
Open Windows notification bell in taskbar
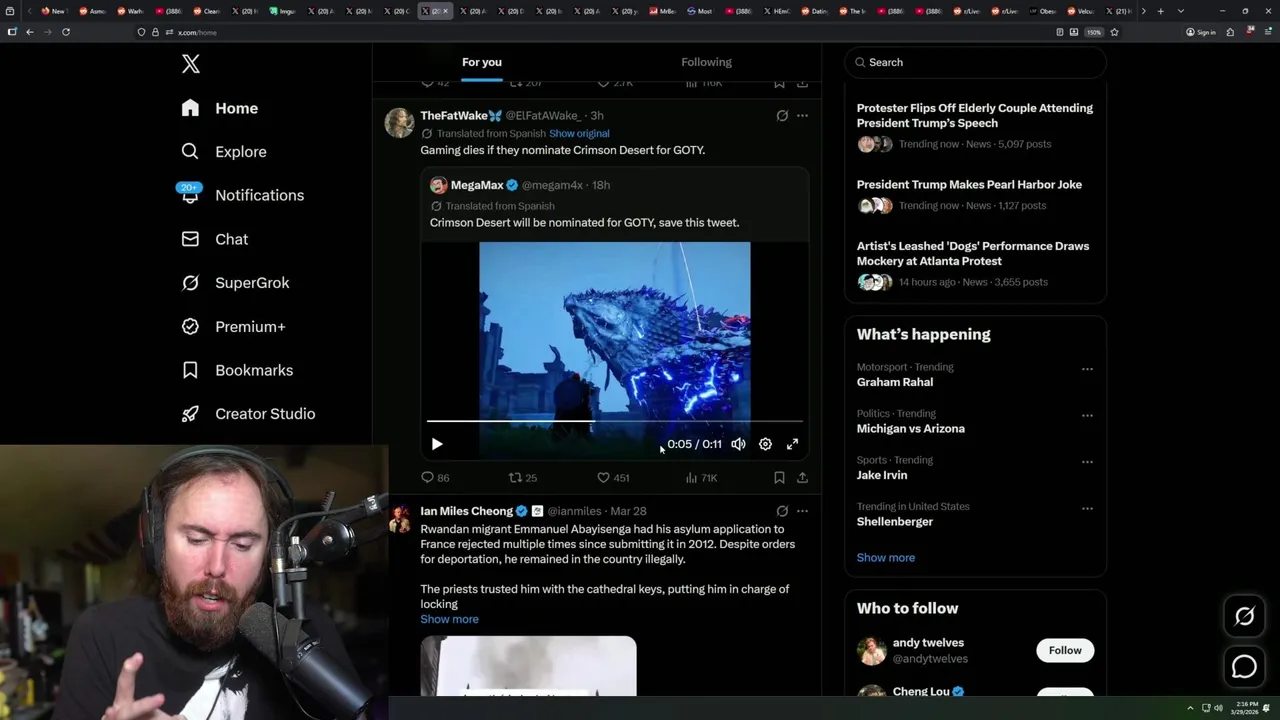[1267, 708]
